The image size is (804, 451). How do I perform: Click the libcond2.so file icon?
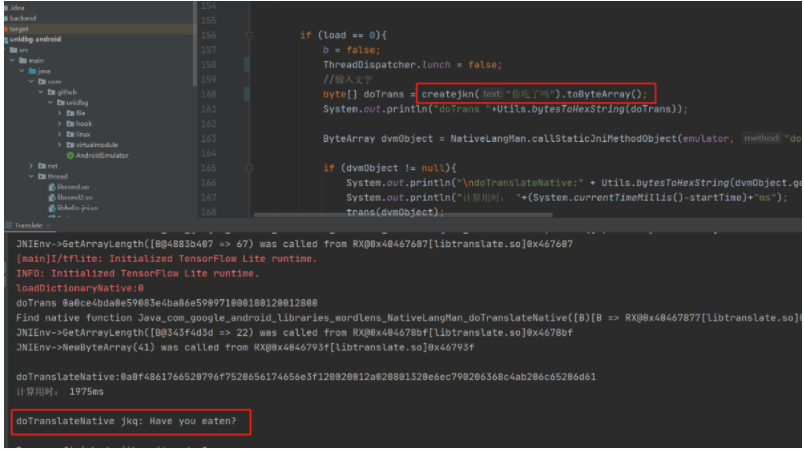52,197
